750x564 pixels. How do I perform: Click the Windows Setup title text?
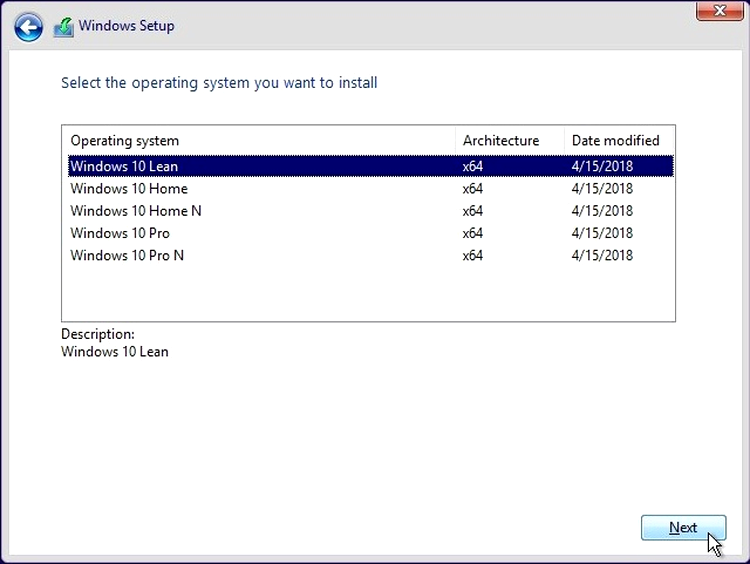126,26
